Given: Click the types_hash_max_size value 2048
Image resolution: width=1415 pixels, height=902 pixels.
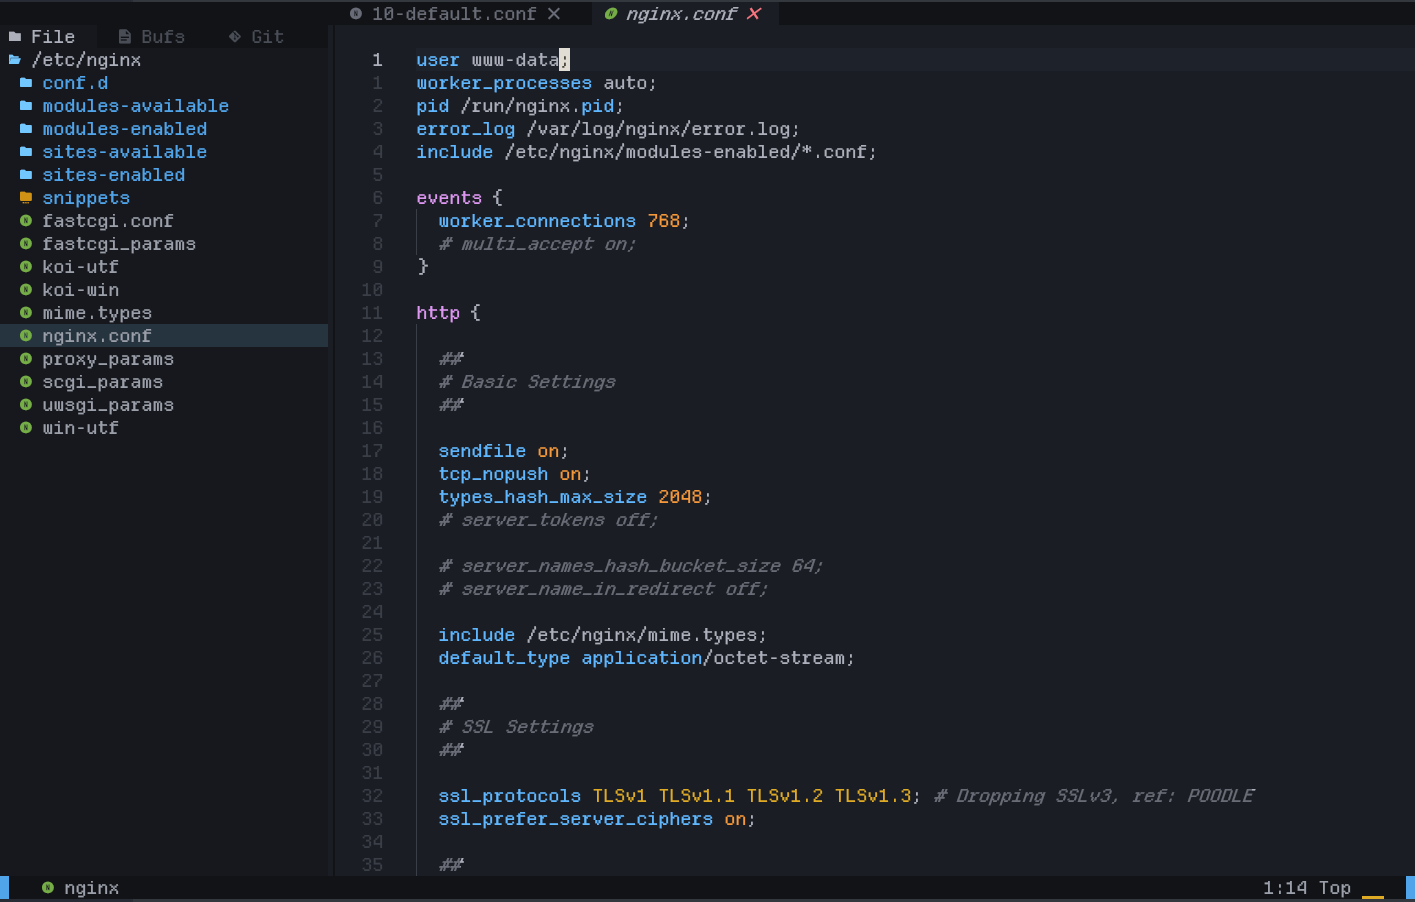Looking at the screenshot, I should tap(680, 497).
